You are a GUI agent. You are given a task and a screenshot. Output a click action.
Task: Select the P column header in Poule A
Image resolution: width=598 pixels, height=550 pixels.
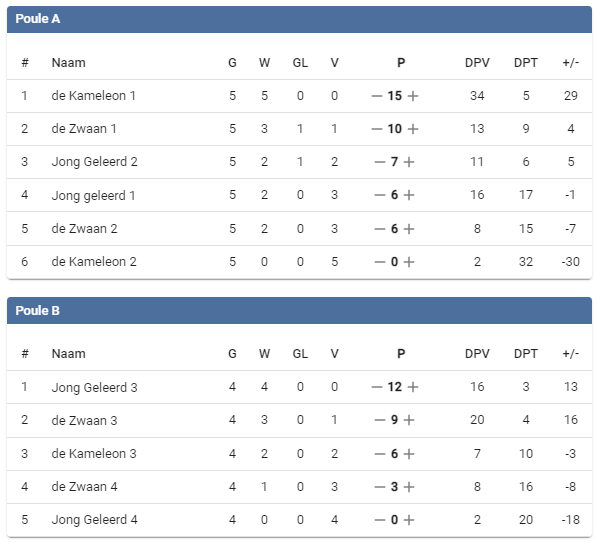tap(401, 63)
